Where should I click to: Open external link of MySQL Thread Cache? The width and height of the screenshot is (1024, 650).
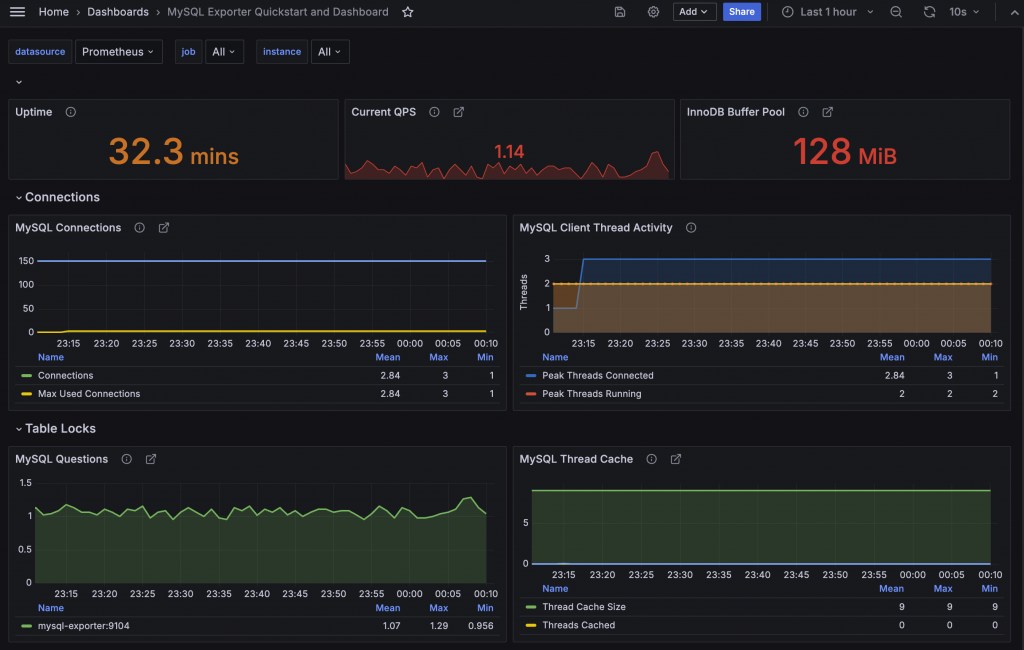[x=676, y=459]
